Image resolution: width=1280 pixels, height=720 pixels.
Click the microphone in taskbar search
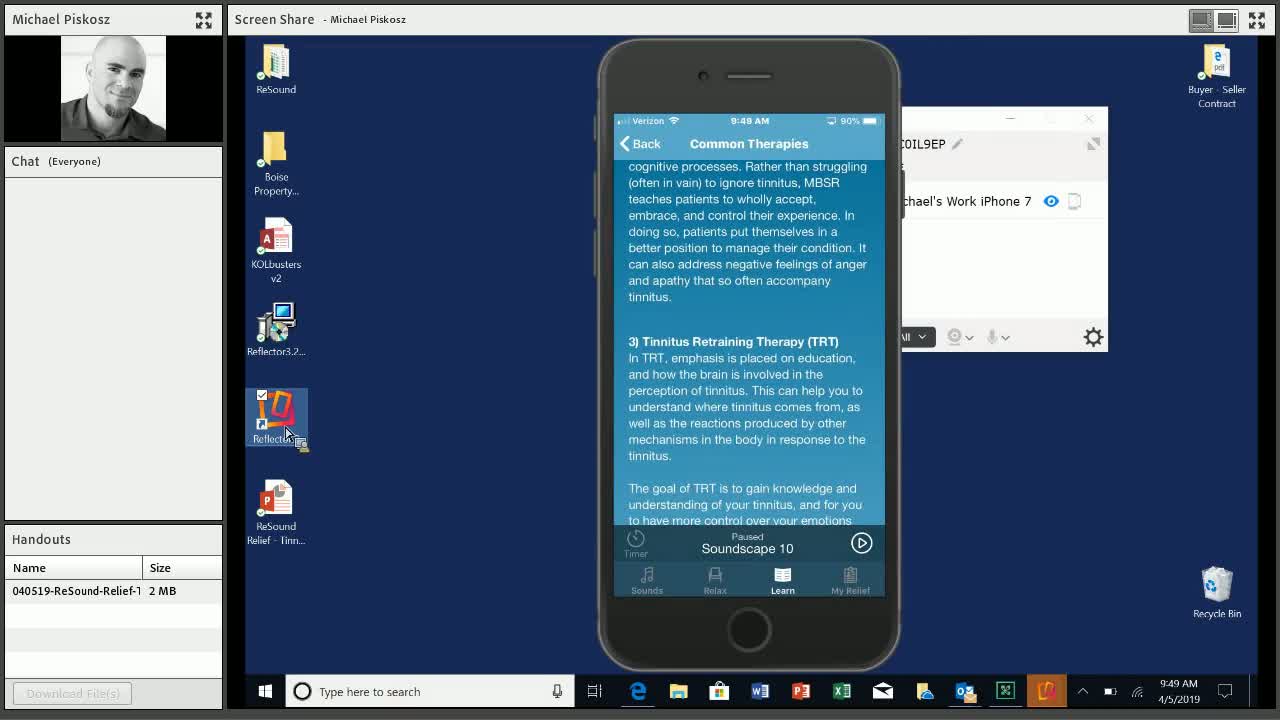point(557,691)
